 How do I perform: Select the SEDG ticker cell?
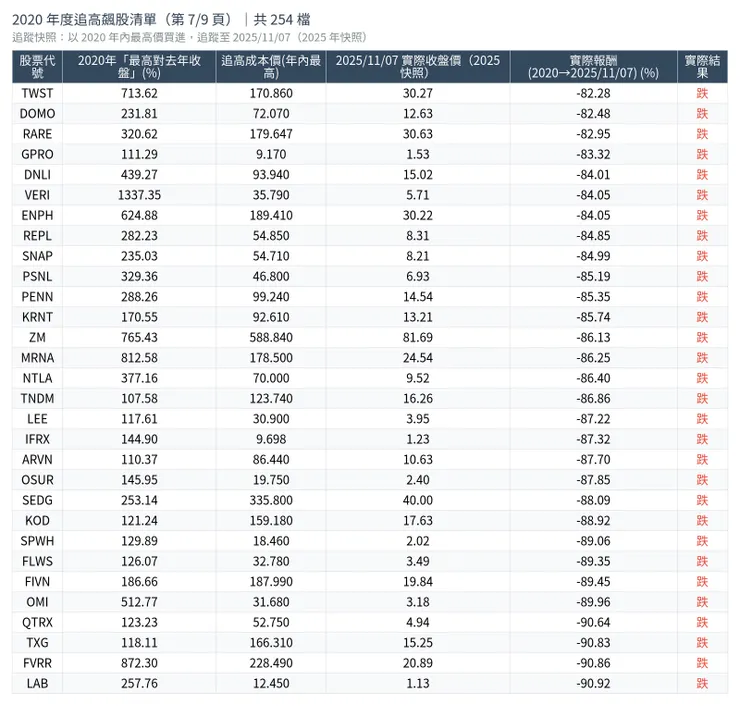[37, 500]
